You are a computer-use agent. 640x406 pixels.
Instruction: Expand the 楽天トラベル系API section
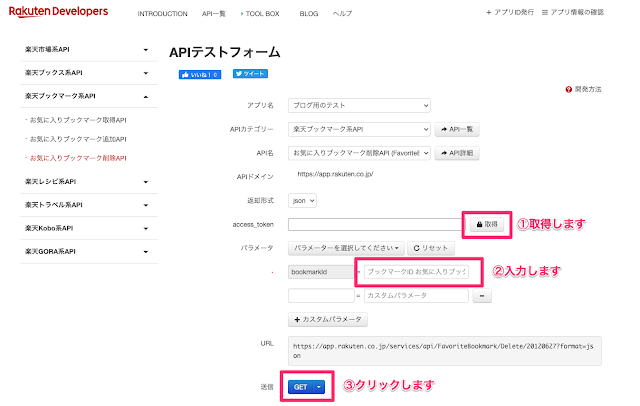tap(89, 205)
